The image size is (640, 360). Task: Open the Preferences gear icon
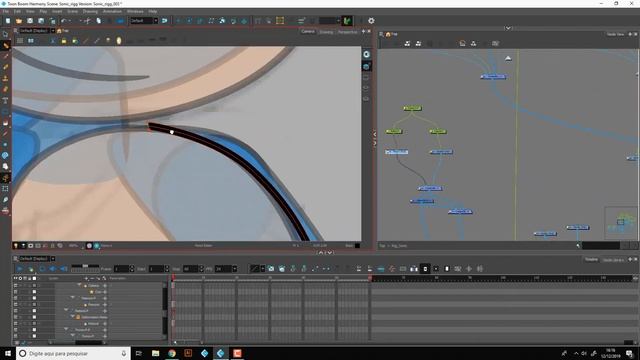click(371, 21)
